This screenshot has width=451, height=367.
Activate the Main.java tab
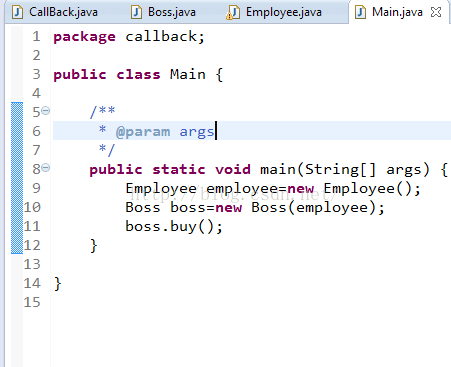click(397, 12)
